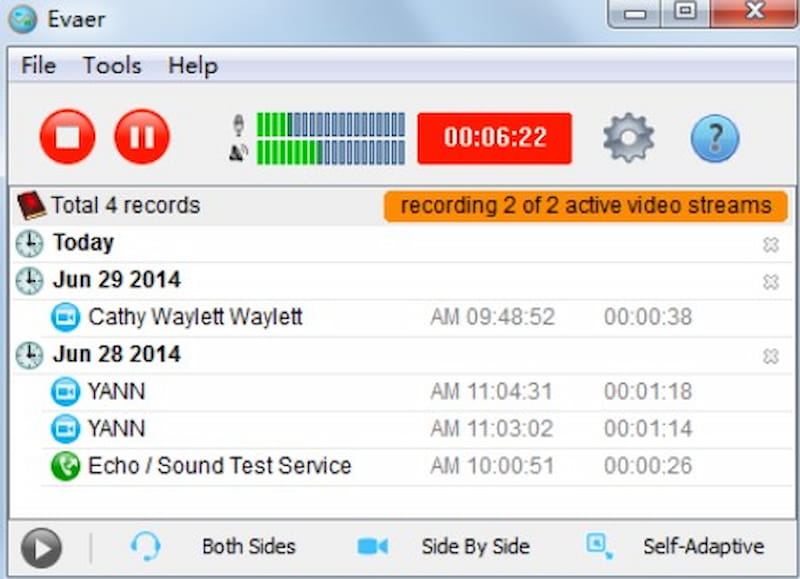
Task: Click the webcam icon beside Cathy Waylett Waylett
Action: (x=64, y=317)
